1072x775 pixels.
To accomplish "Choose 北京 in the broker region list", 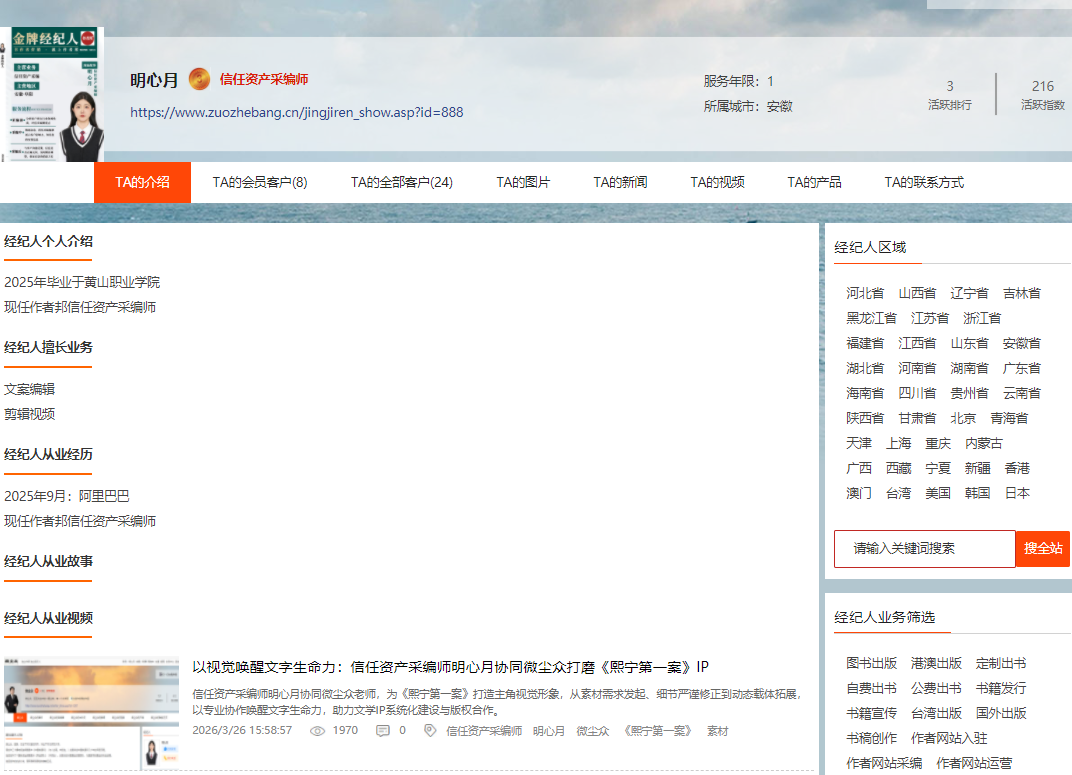I will (963, 418).
